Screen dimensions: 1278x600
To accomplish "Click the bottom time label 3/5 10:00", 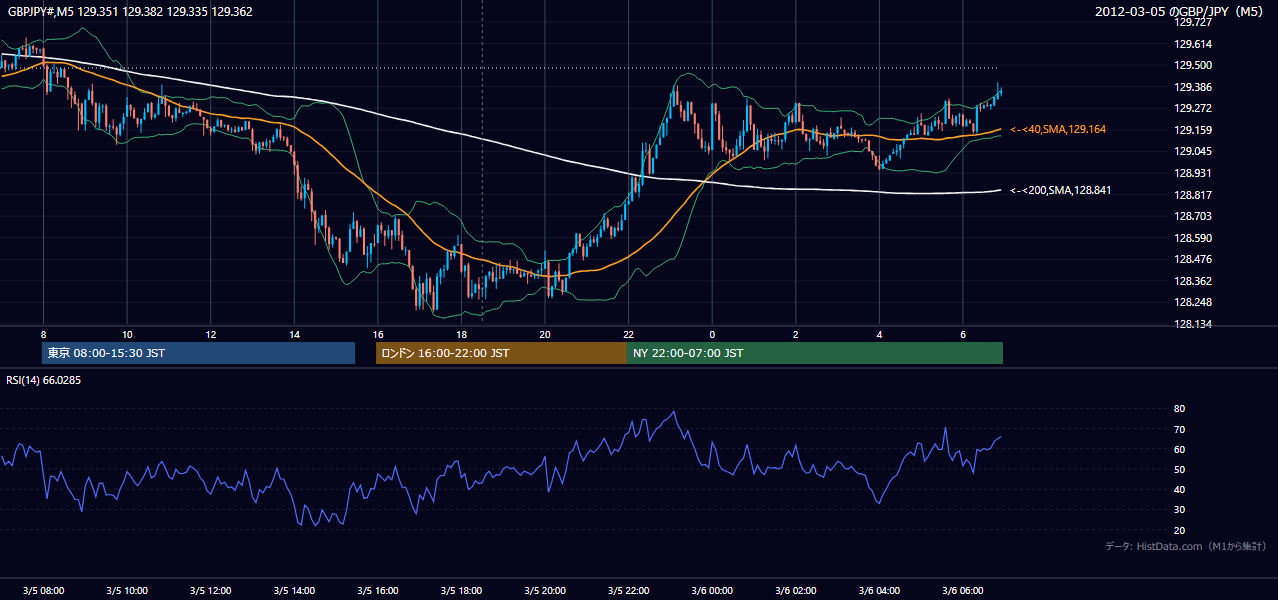I will (x=127, y=591).
